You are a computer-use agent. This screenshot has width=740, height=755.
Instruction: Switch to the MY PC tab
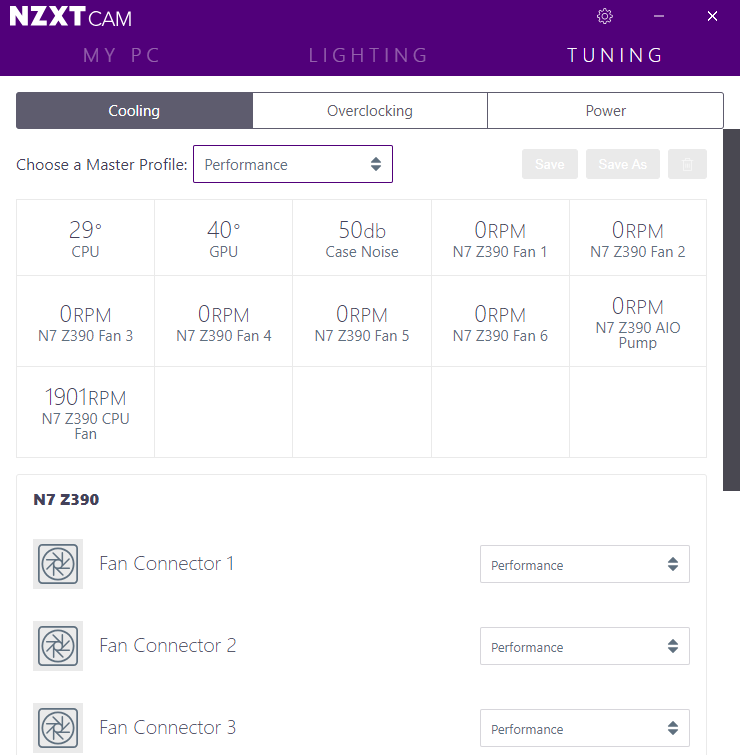(x=121, y=55)
